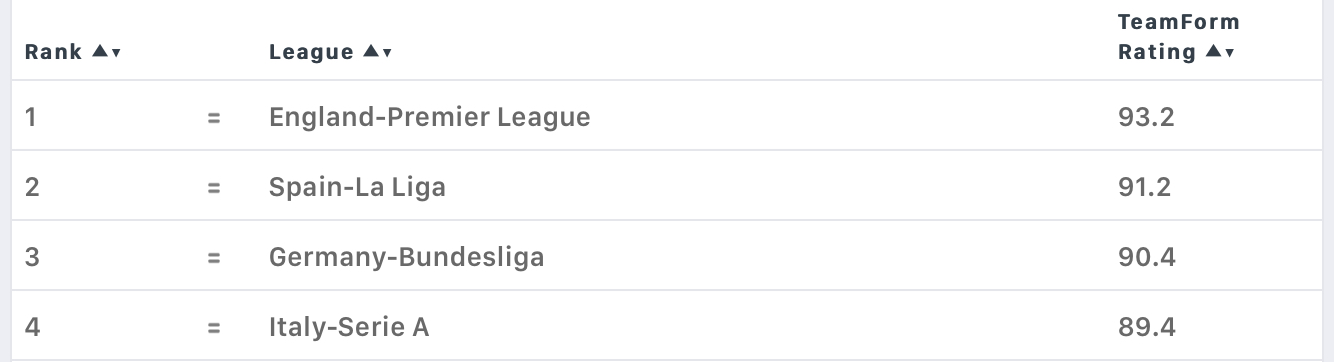Open the Spain-La Liga entry
The height and width of the screenshot is (362, 1334).
point(357,187)
